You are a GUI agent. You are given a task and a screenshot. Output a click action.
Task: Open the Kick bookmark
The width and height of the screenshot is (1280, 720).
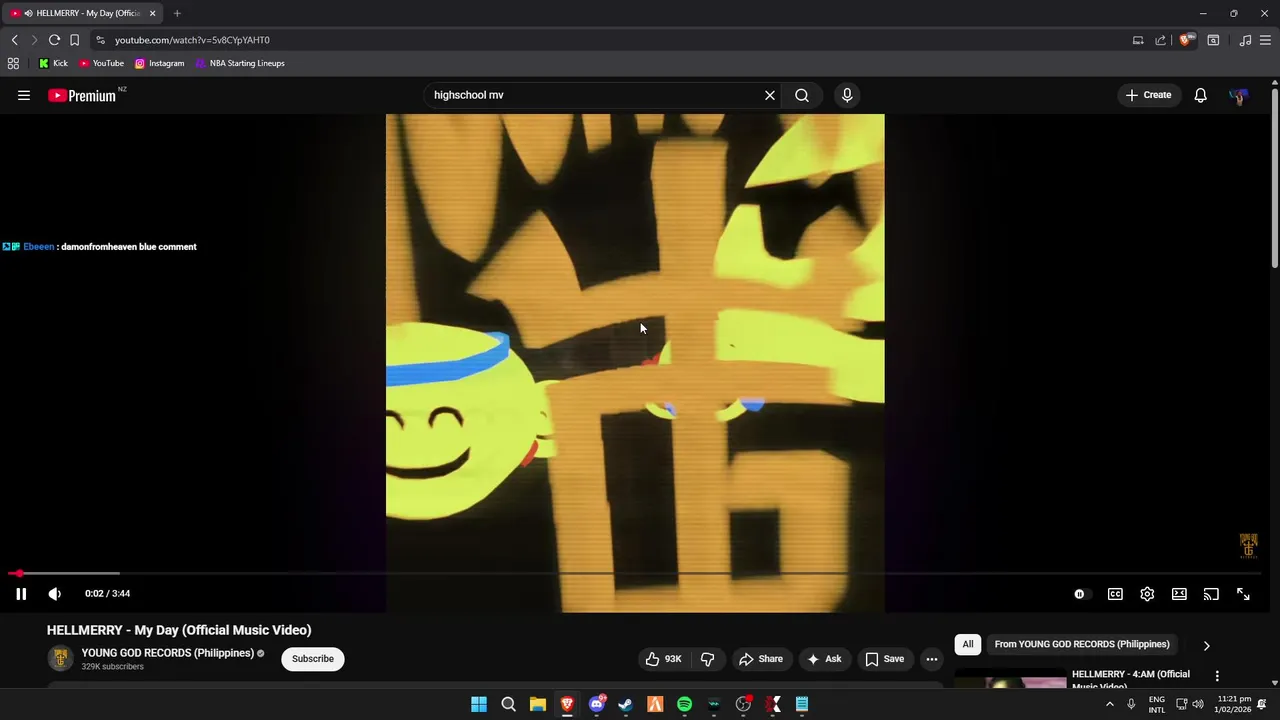[53, 63]
